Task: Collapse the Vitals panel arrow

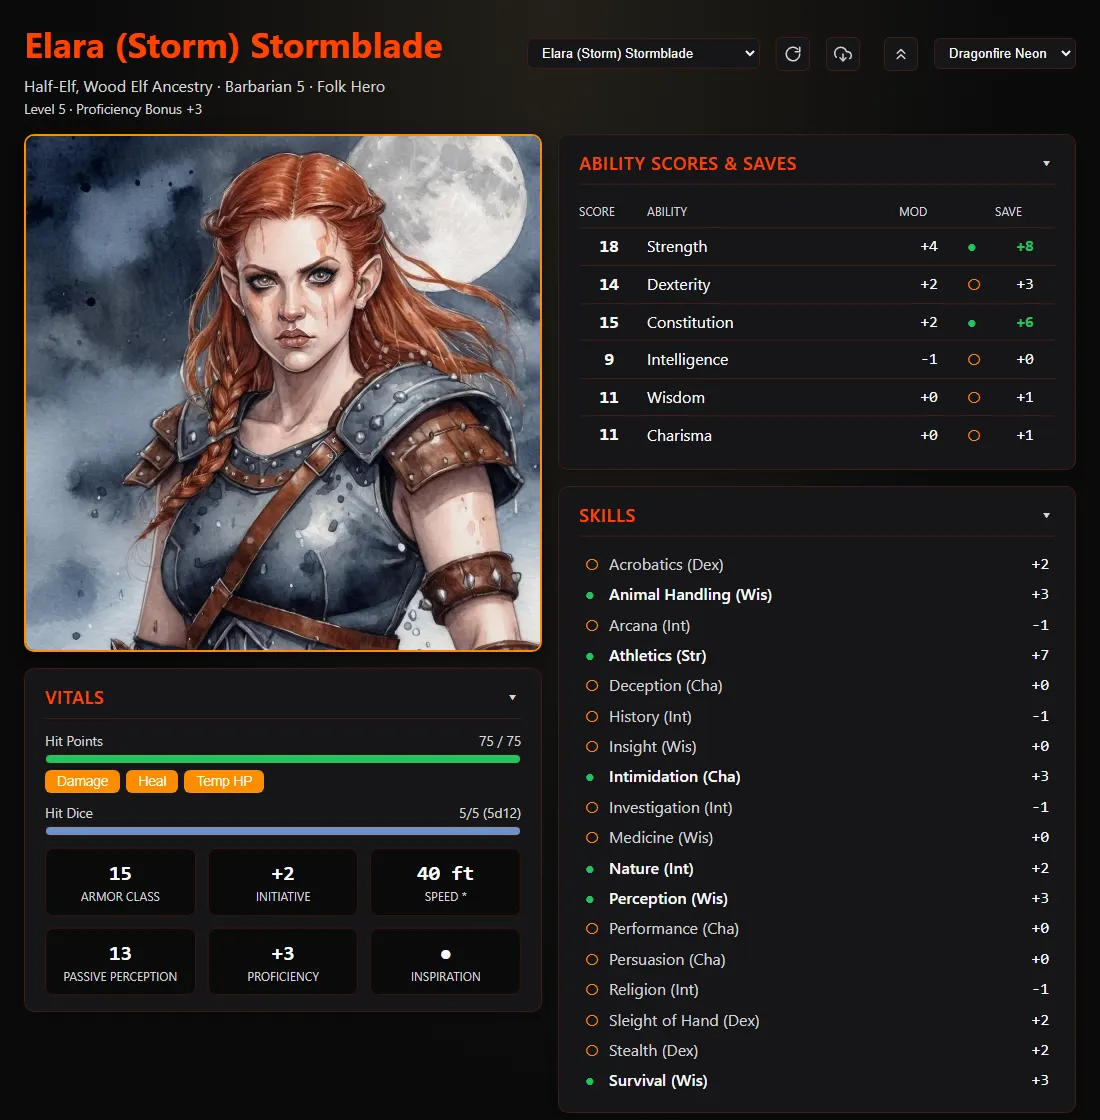Action: 512,698
